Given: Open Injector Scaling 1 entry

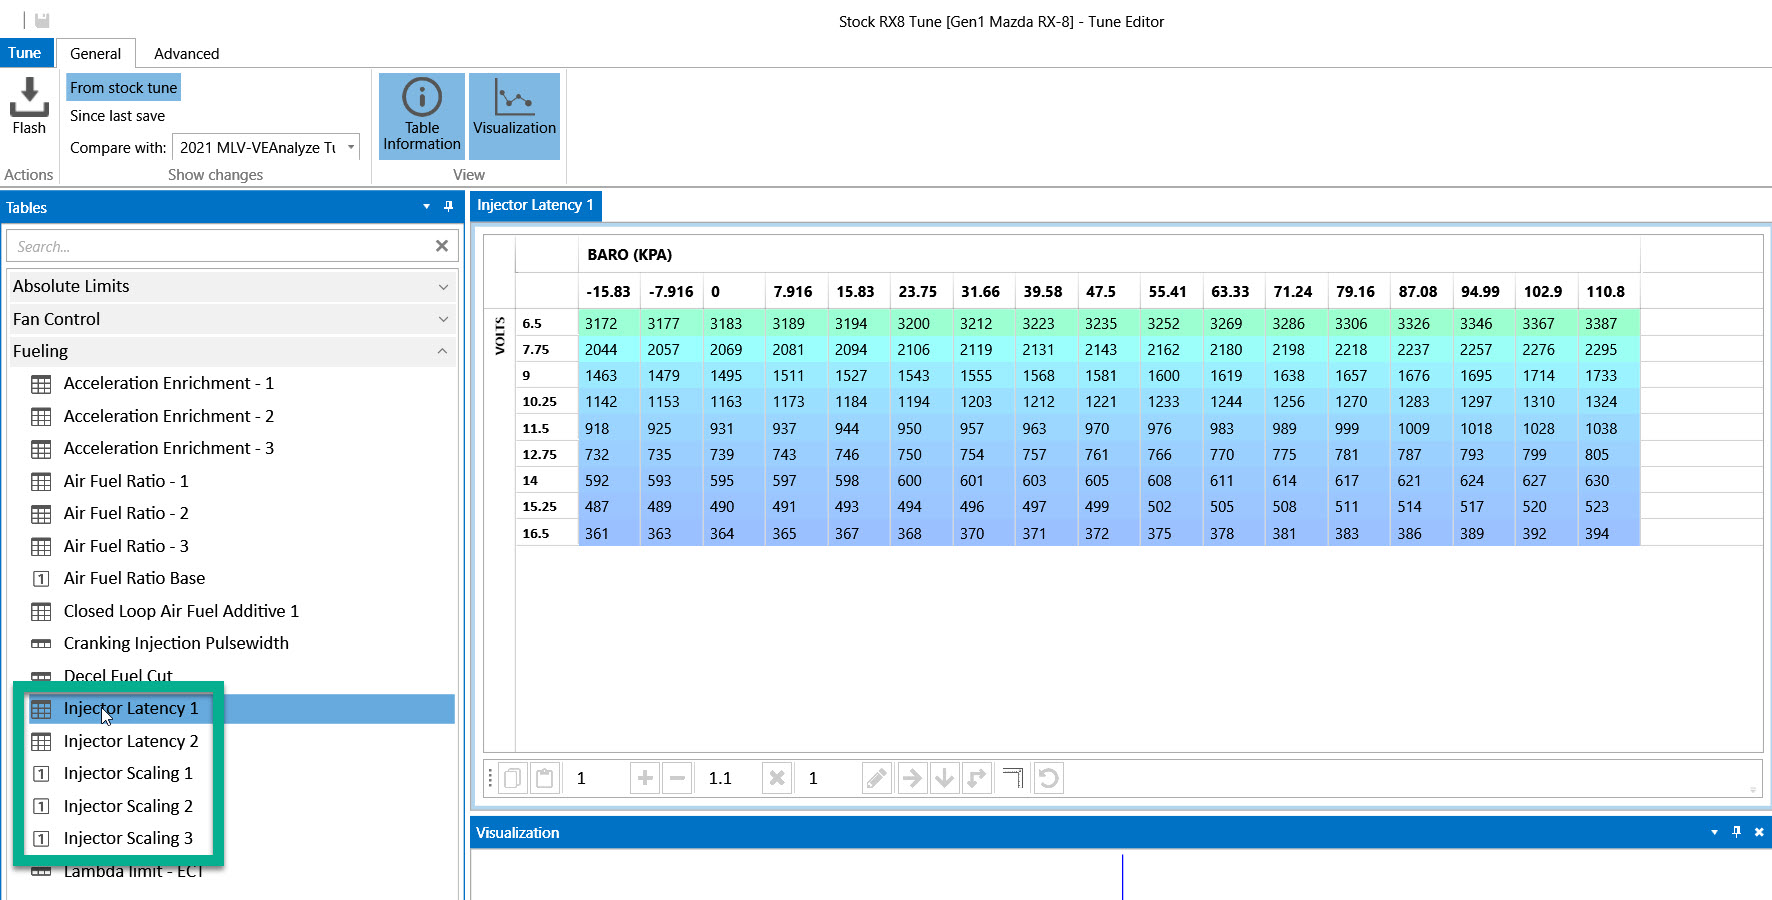Looking at the screenshot, I should click(128, 774).
